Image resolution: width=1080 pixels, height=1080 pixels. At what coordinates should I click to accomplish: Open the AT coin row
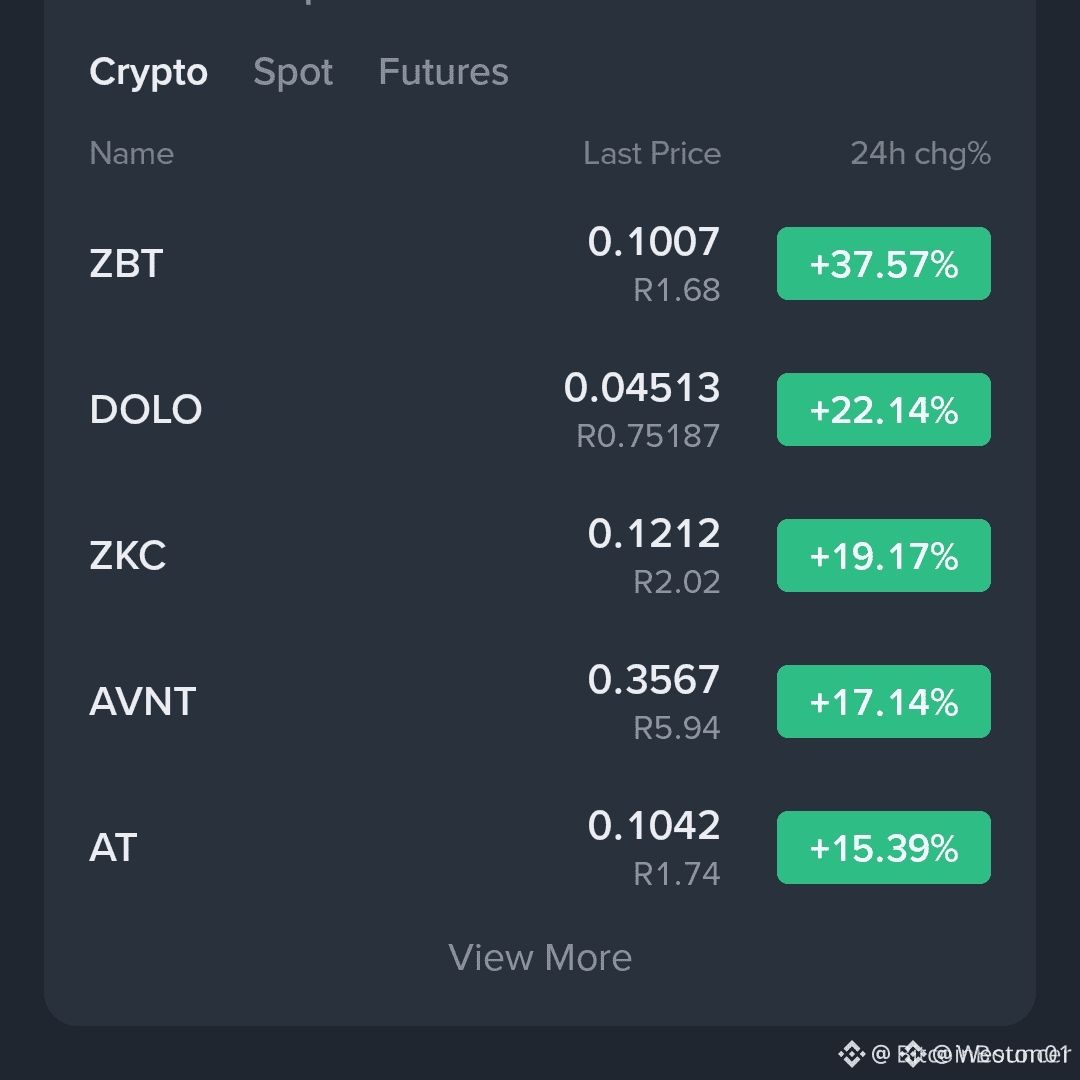[540, 848]
